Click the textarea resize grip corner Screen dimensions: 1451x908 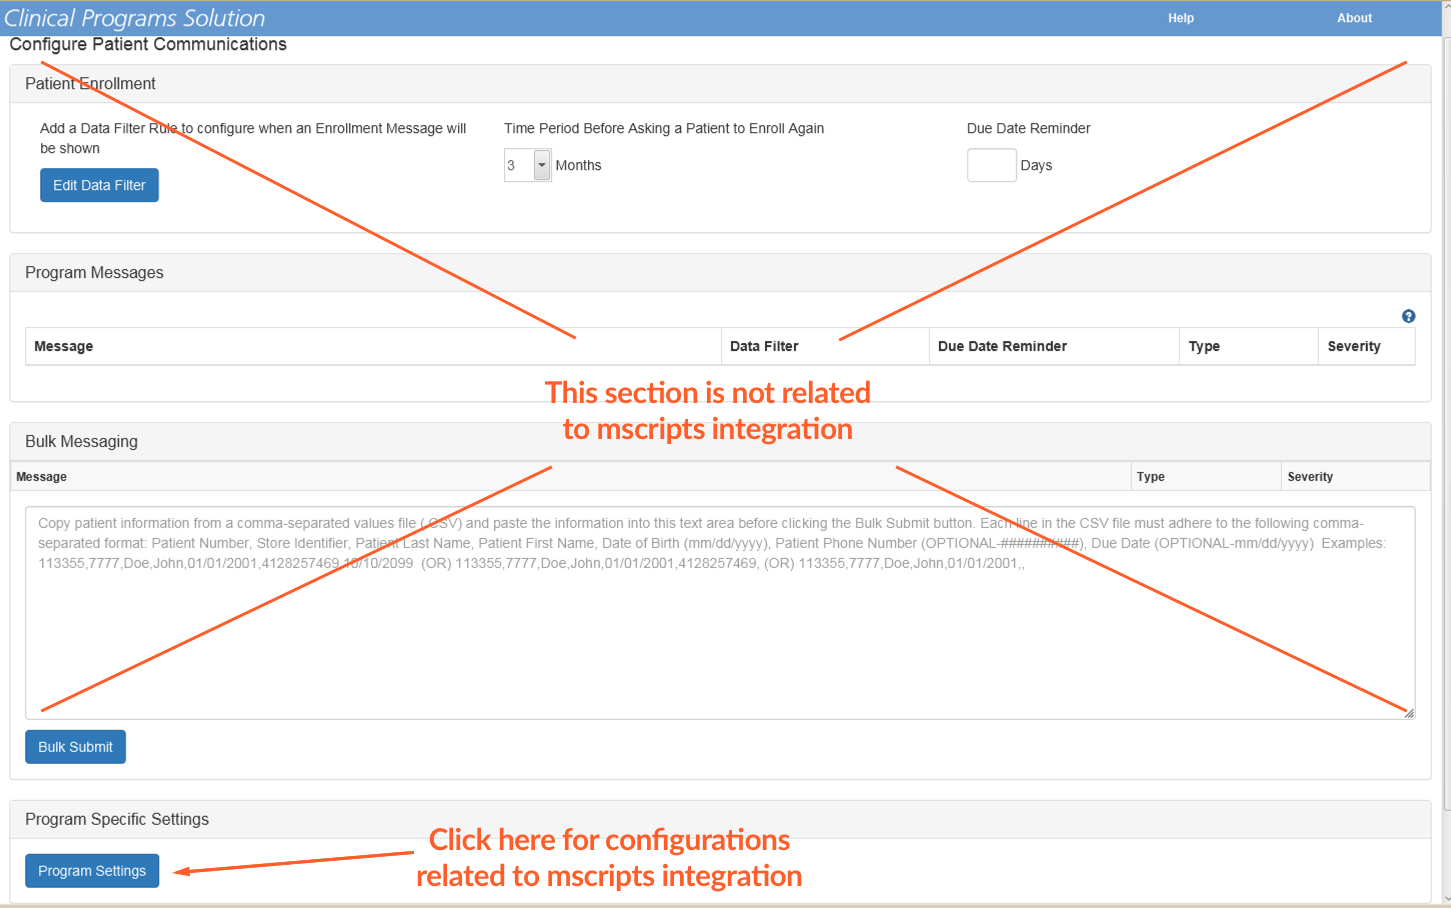(1408, 712)
